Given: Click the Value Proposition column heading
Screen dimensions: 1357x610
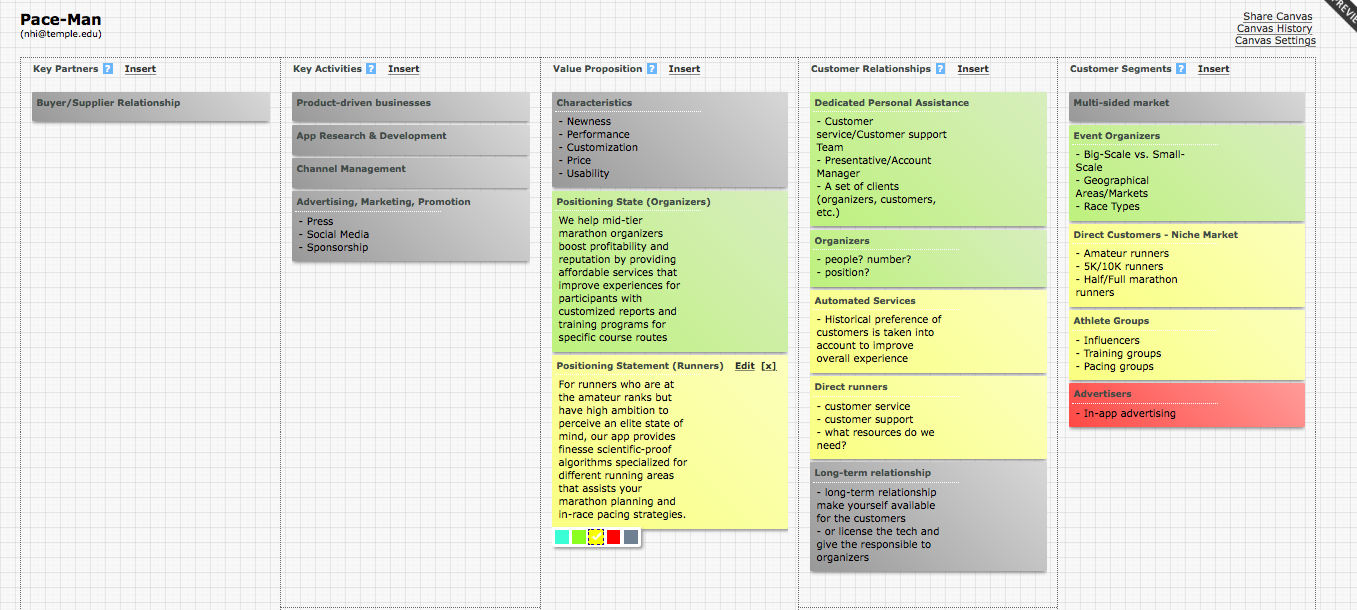Looking at the screenshot, I should click(598, 69).
